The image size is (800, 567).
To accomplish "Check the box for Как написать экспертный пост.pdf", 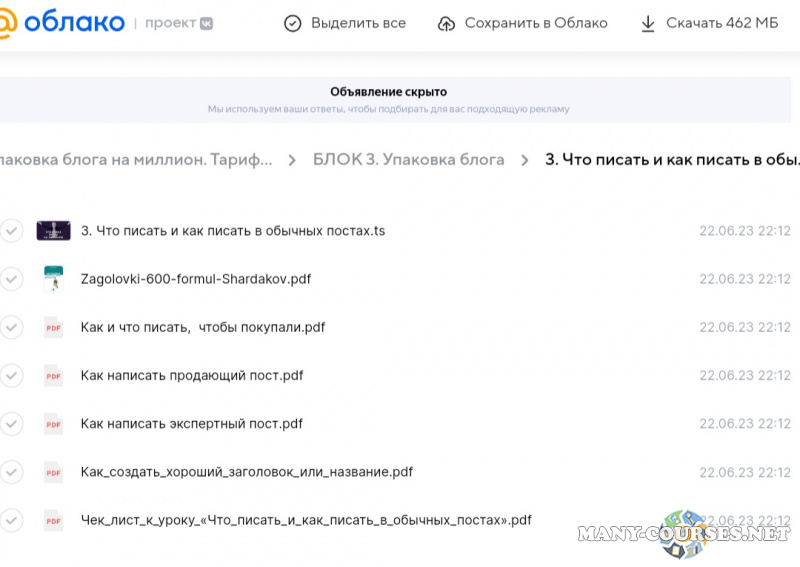I will tap(11, 423).
